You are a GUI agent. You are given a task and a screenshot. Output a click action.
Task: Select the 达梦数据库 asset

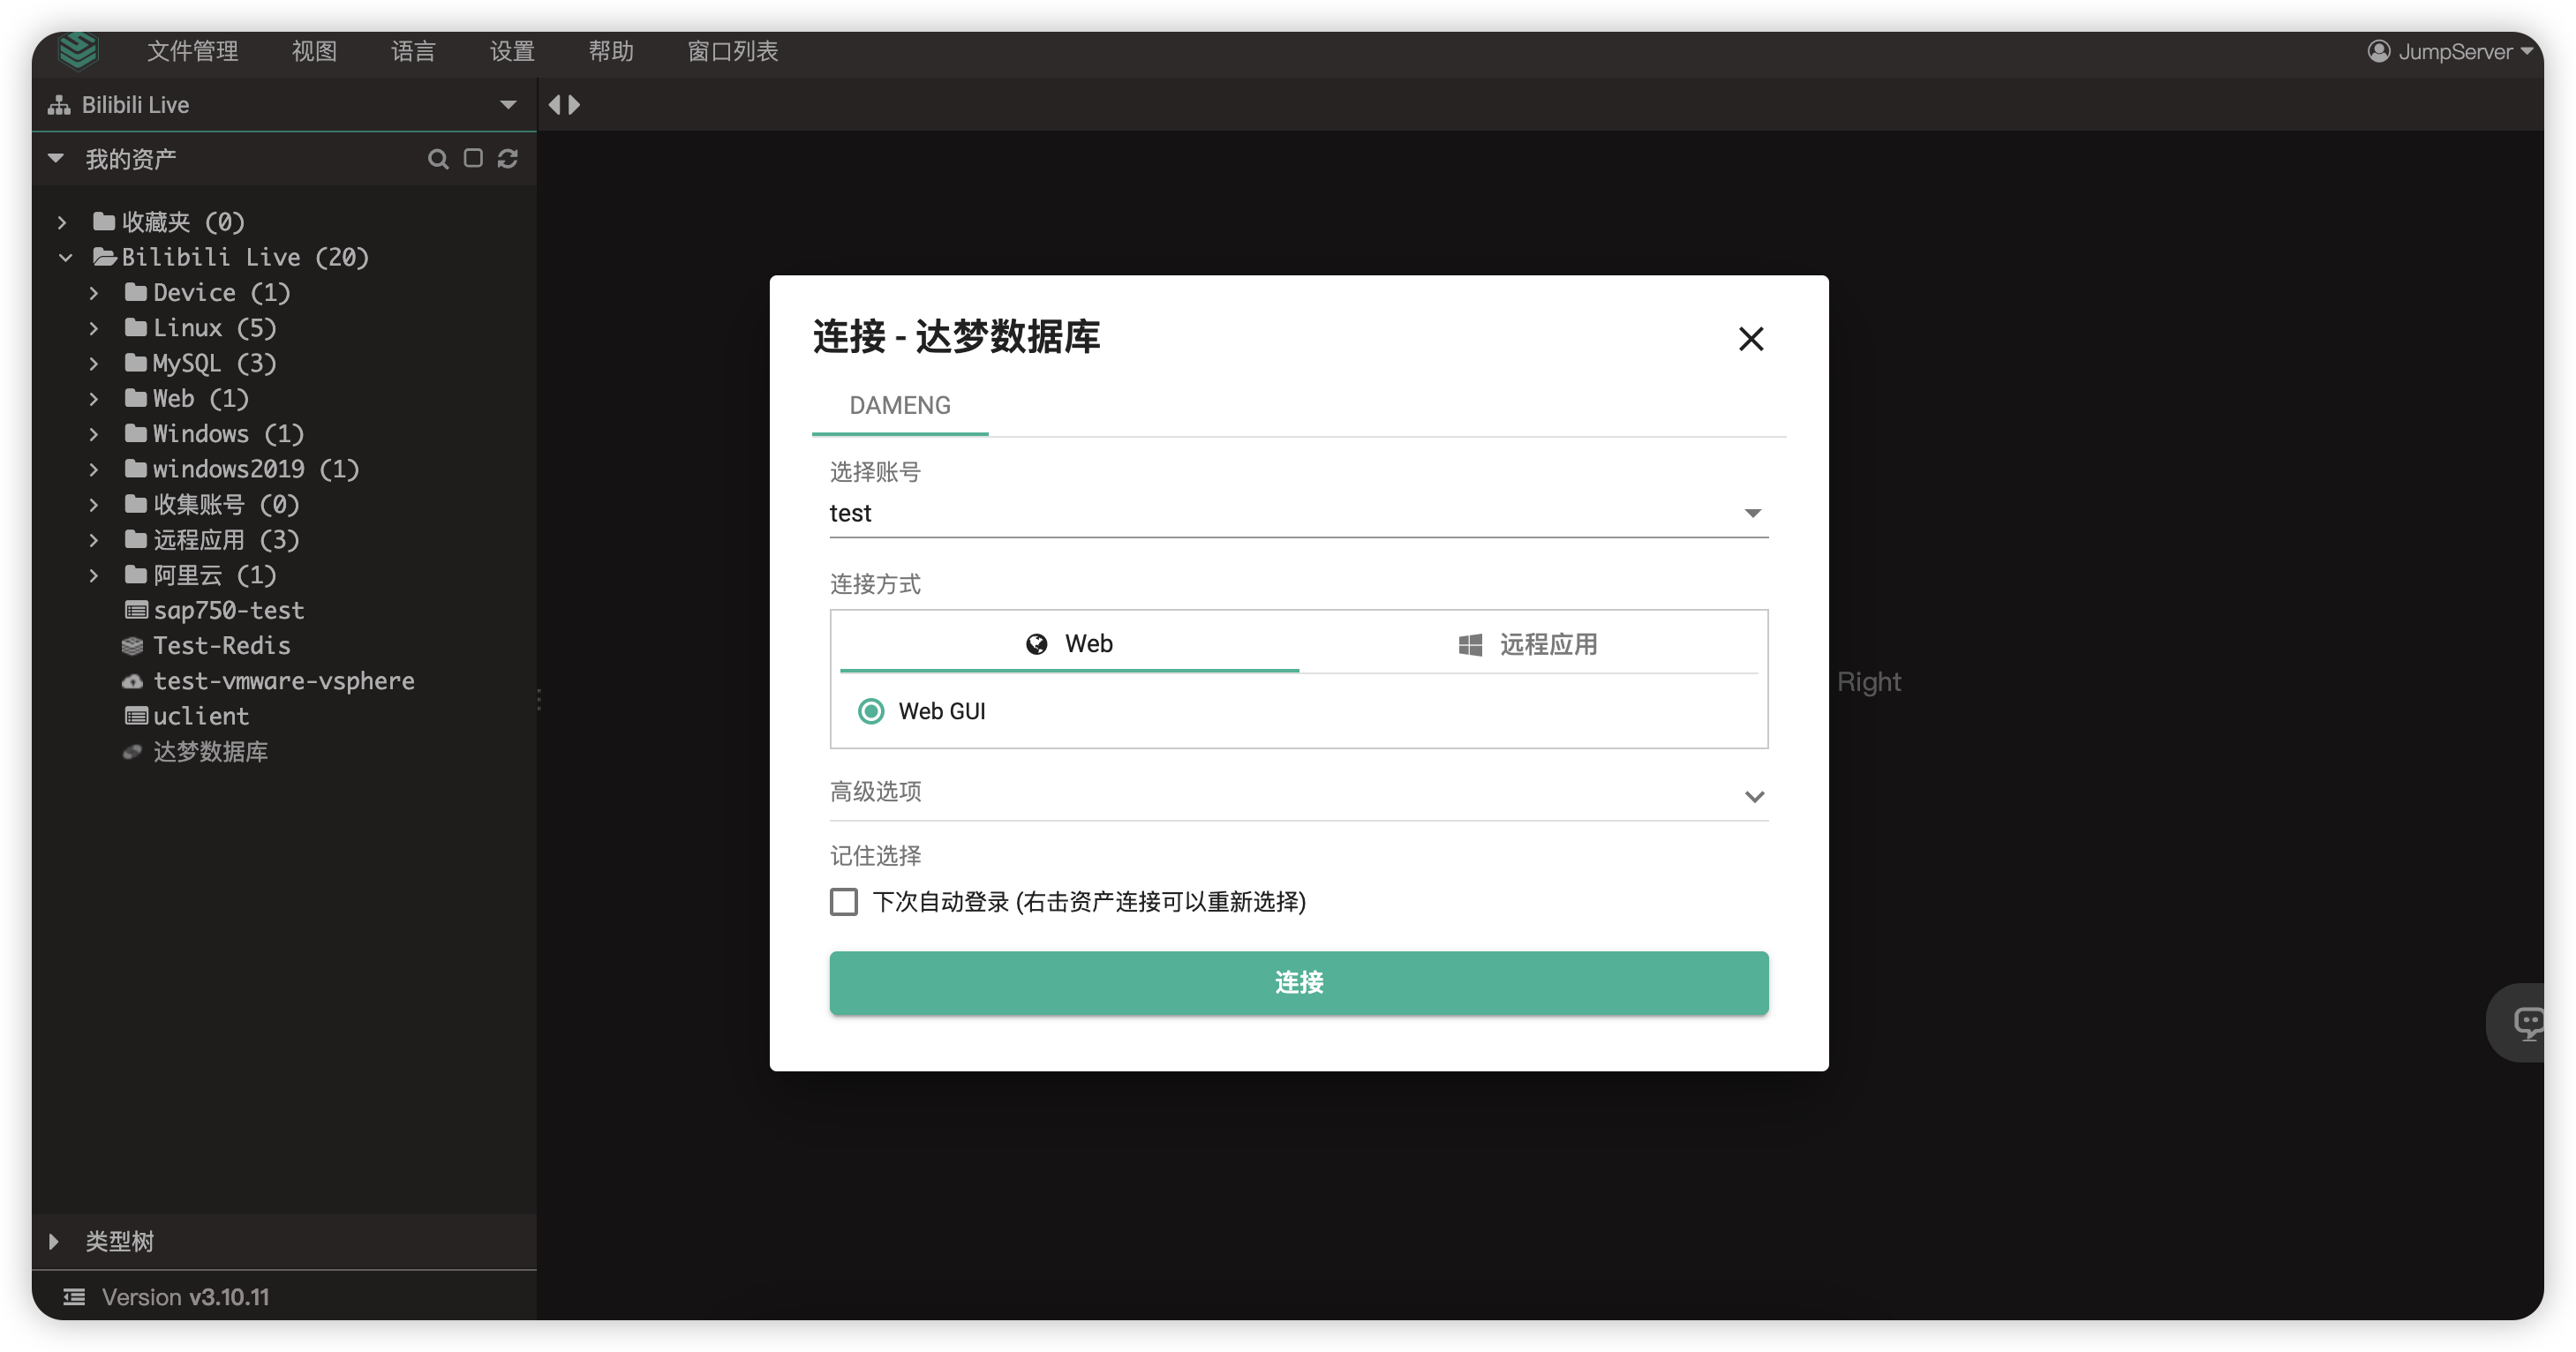(x=210, y=752)
